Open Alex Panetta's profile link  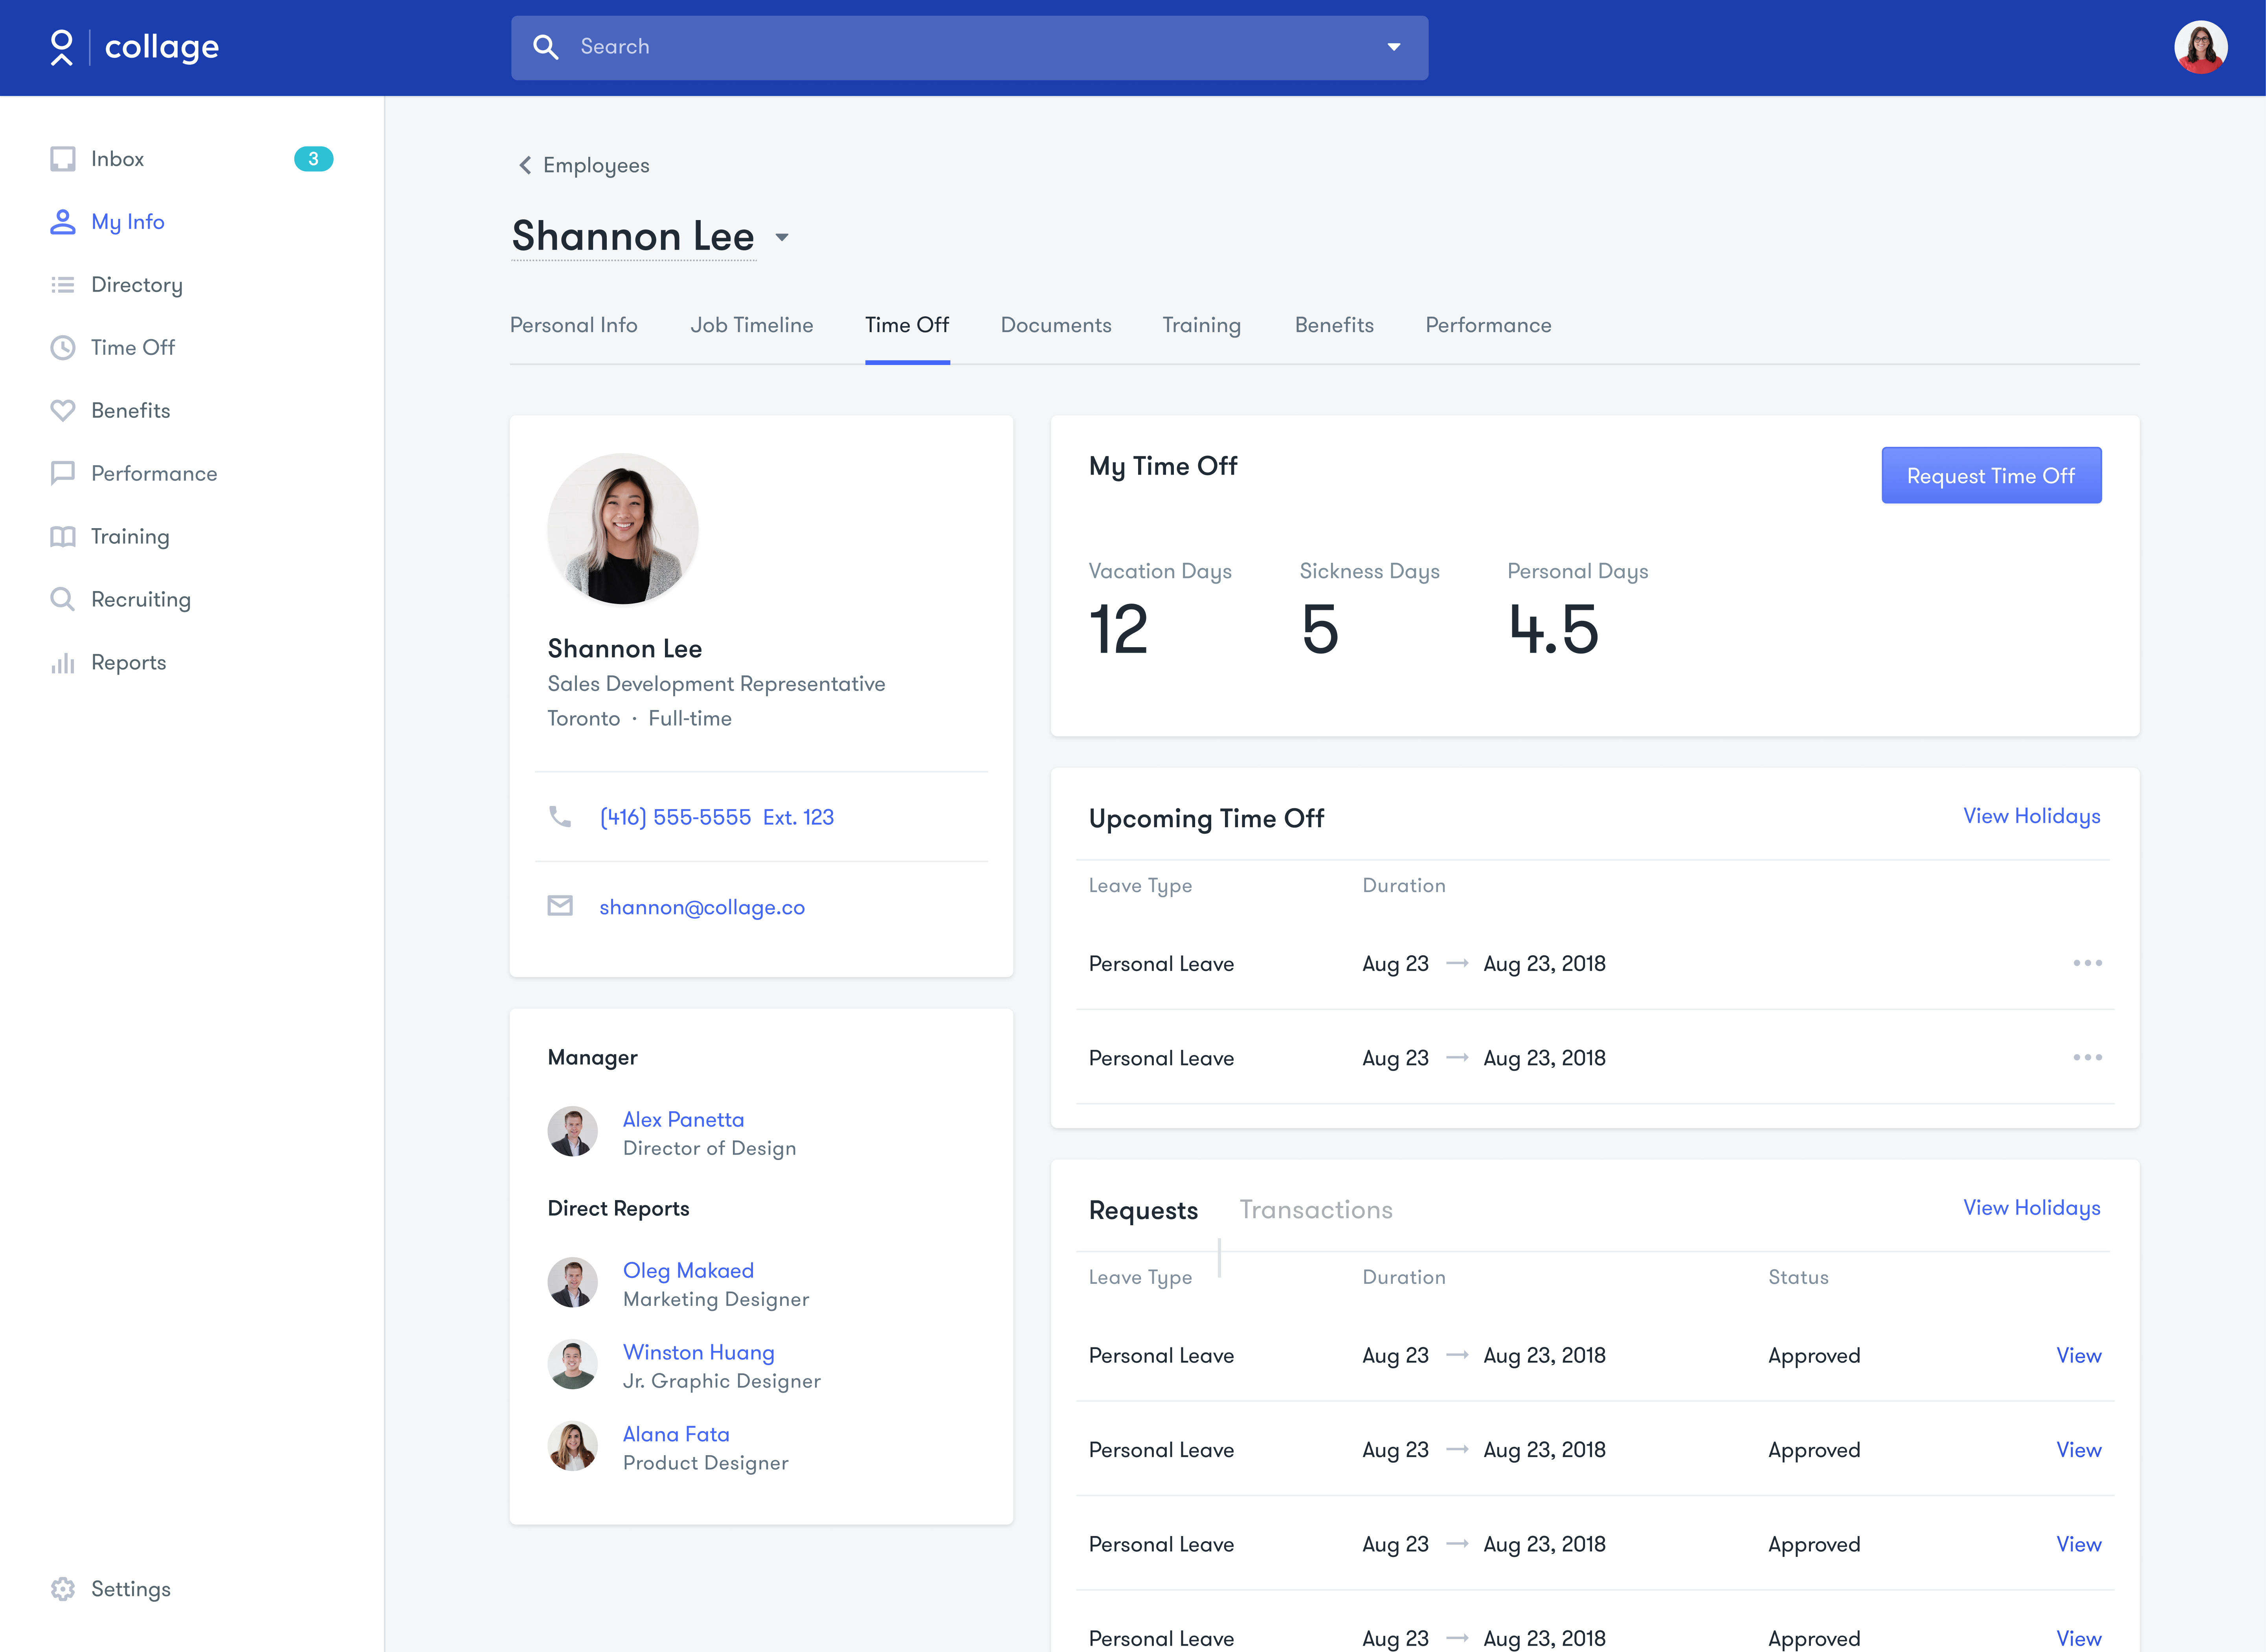tap(683, 1120)
